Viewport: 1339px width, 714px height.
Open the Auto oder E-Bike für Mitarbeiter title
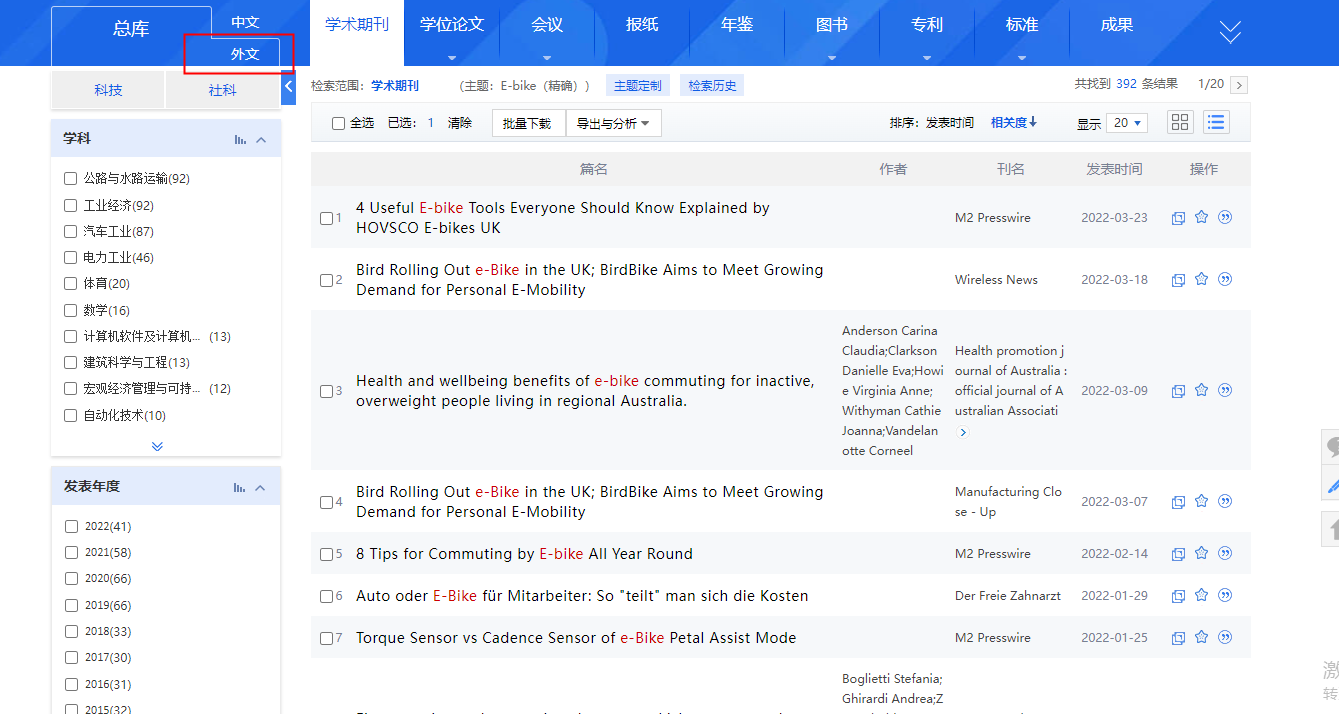click(582, 596)
